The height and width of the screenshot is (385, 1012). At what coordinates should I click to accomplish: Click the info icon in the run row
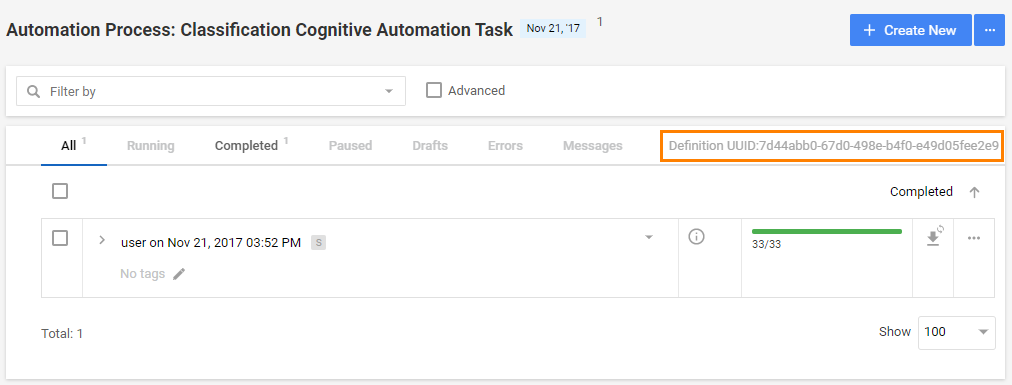tap(696, 237)
